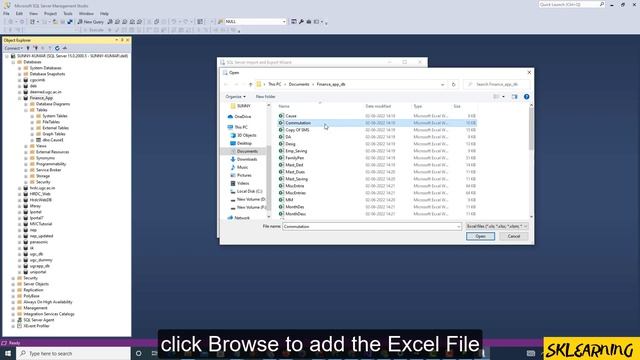Select the SQL Server Agent node

tap(38, 320)
